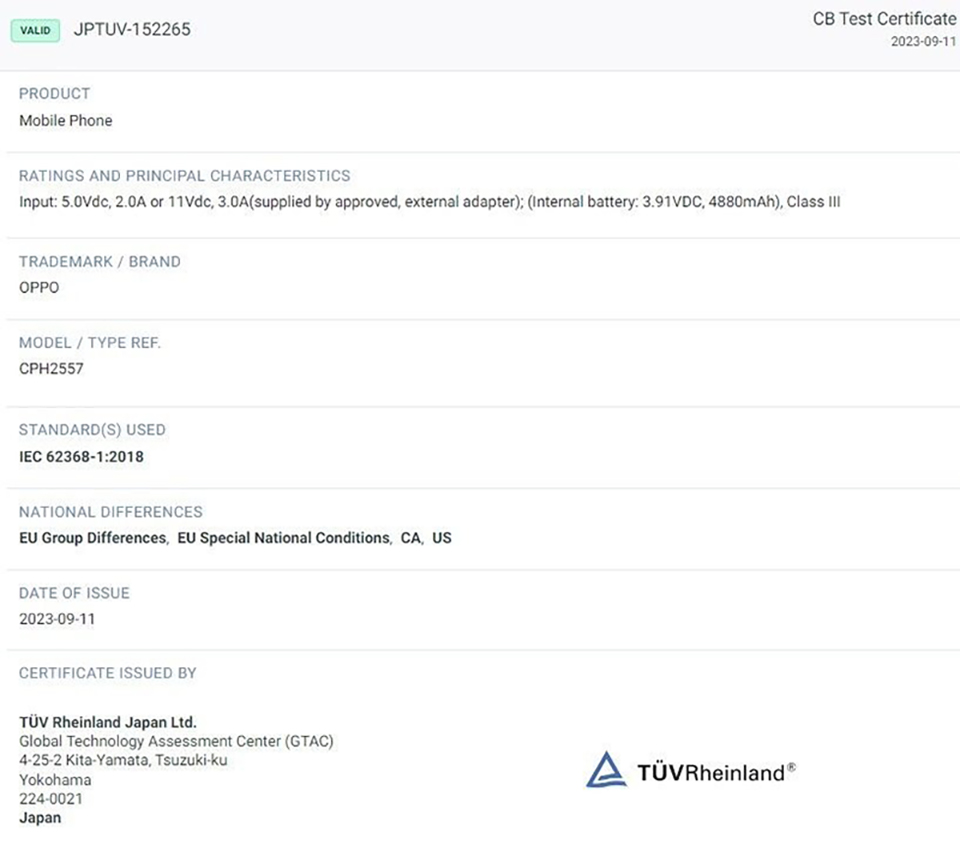Click the Ratings and Principal Characteristics label
Image resolution: width=960 pixels, height=844 pixels.
tap(185, 176)
